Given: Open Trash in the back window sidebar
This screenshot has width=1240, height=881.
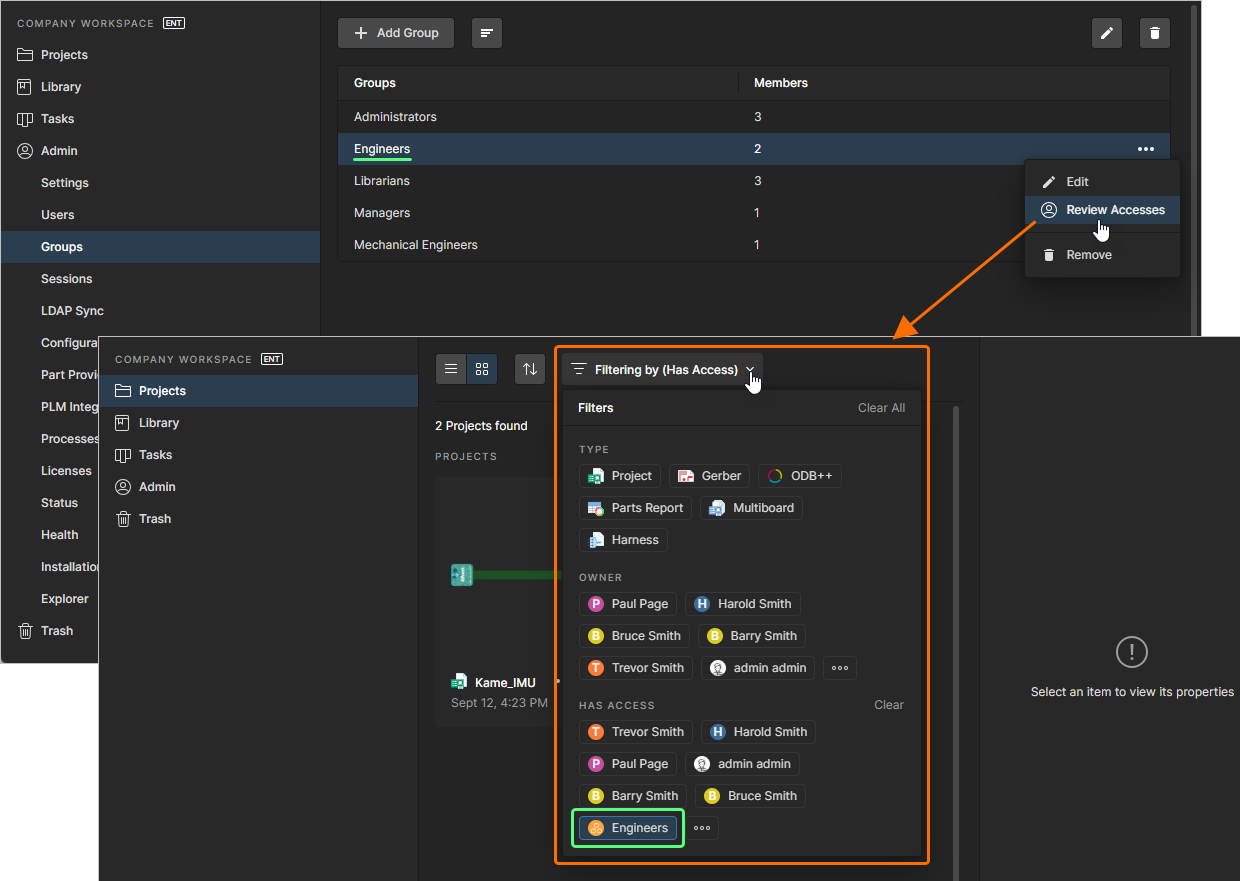Looking at the screenshot, I should [50, 631].
